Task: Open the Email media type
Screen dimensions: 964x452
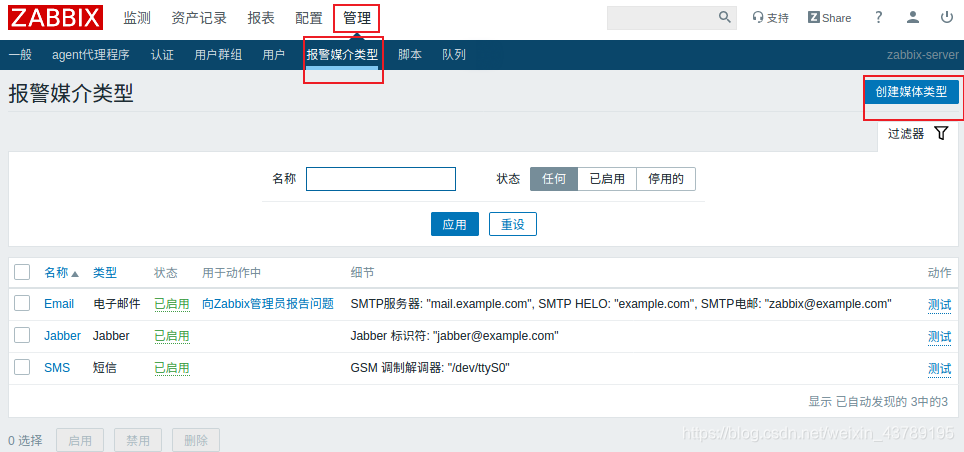Action: [x=59, y=304]
